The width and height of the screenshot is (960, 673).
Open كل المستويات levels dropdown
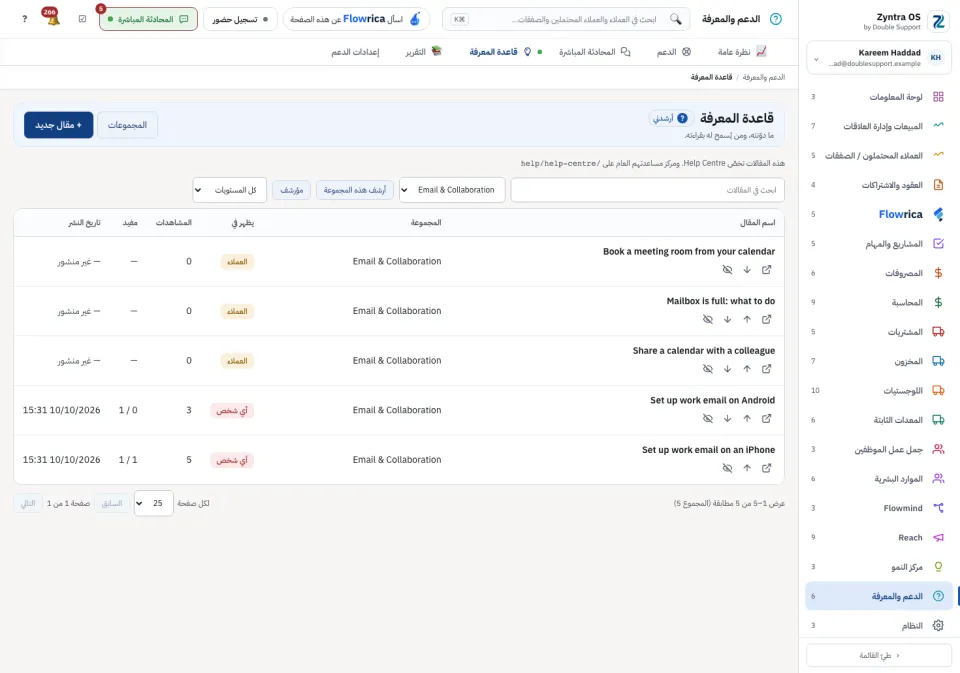[x=230, y=190]
